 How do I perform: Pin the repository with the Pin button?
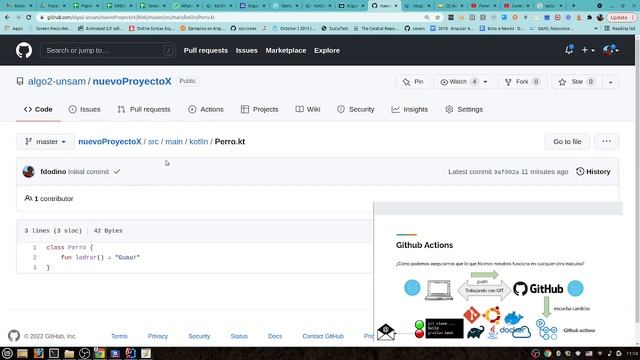[x=413, y=82]
